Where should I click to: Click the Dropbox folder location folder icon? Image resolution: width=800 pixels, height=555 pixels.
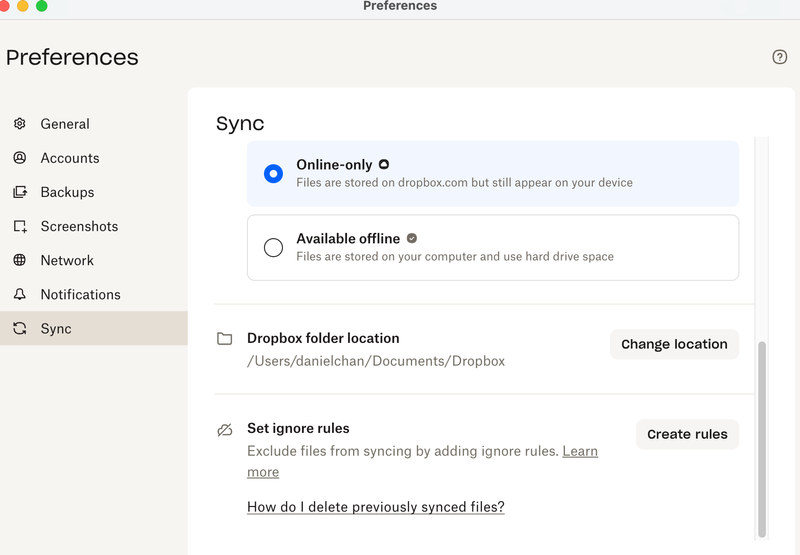pyautogui.click(x=225, y=339)
